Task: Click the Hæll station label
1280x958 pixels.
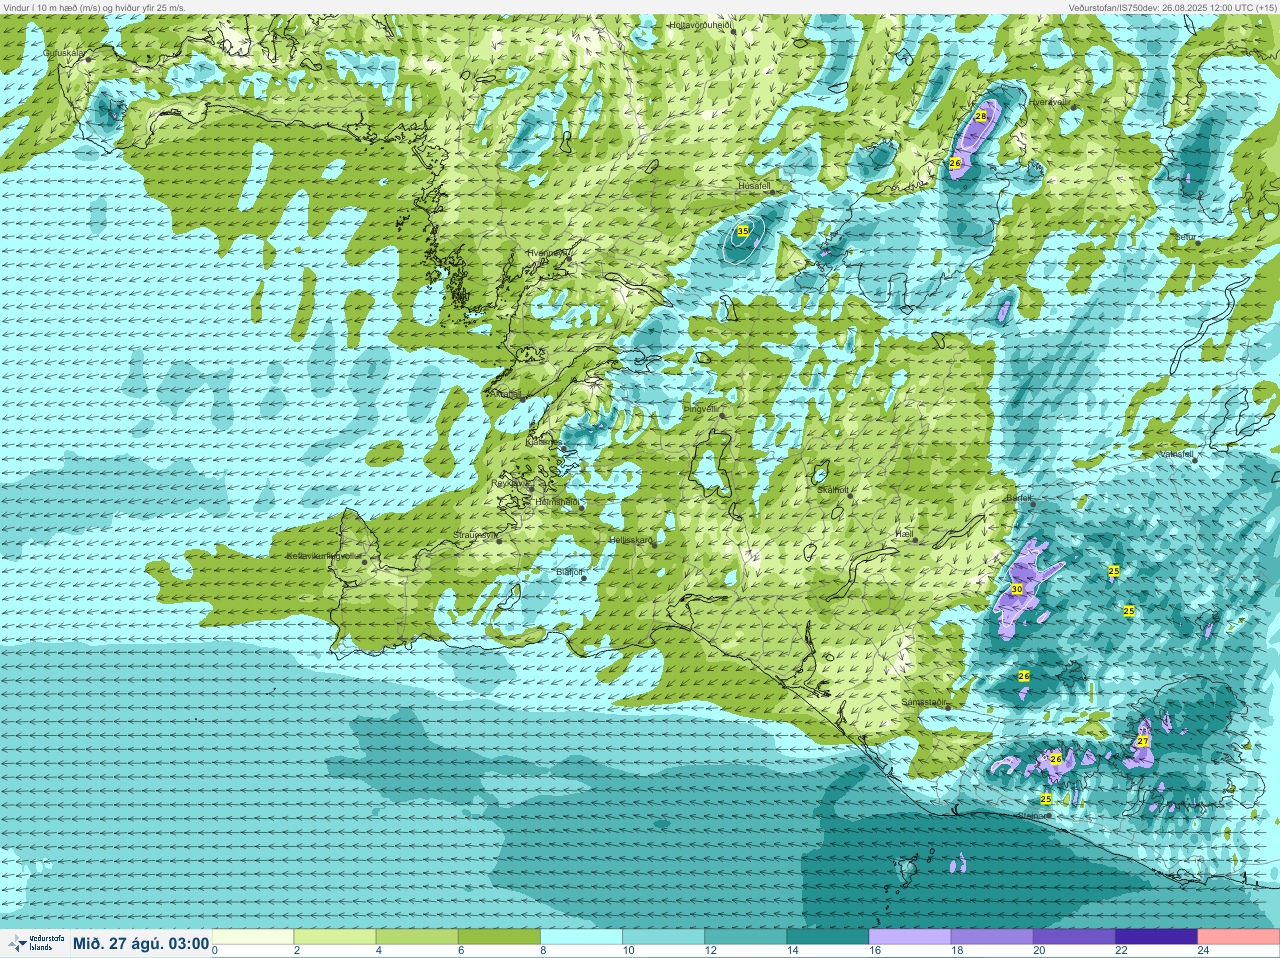Action: (904, 534)
